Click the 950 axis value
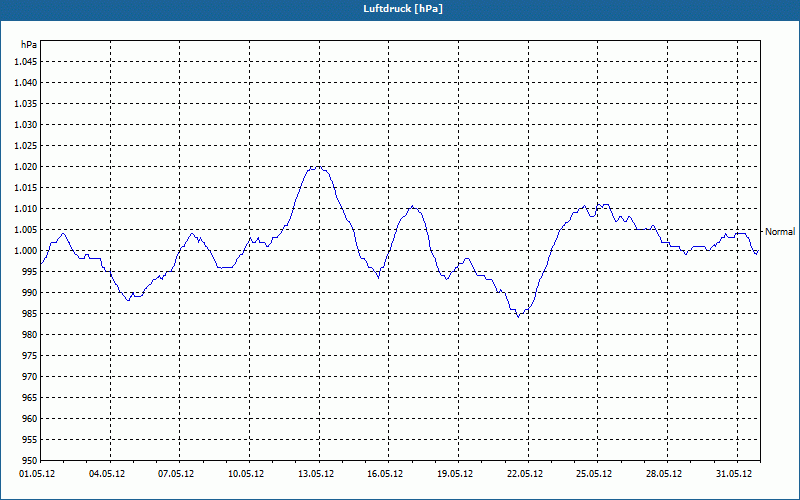 [30, 461]
